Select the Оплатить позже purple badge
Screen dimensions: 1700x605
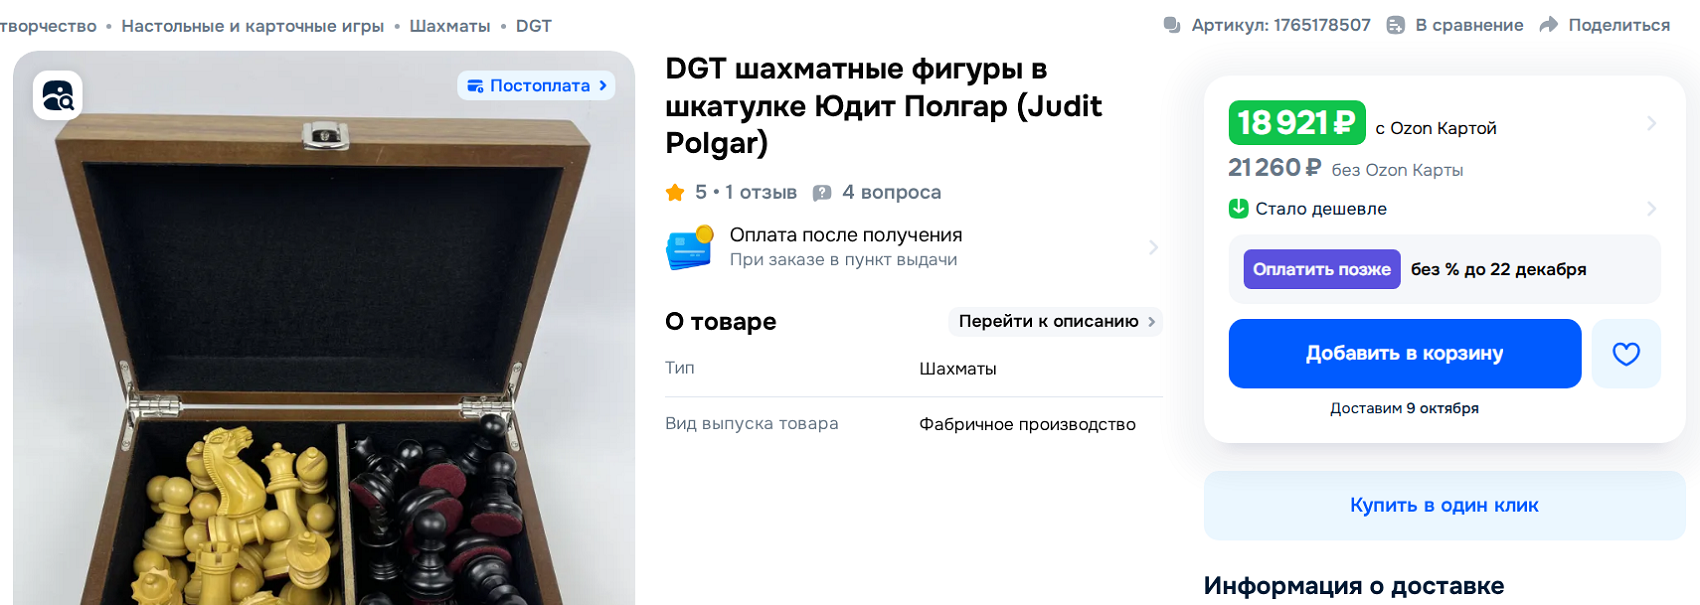click(1321, 269)
